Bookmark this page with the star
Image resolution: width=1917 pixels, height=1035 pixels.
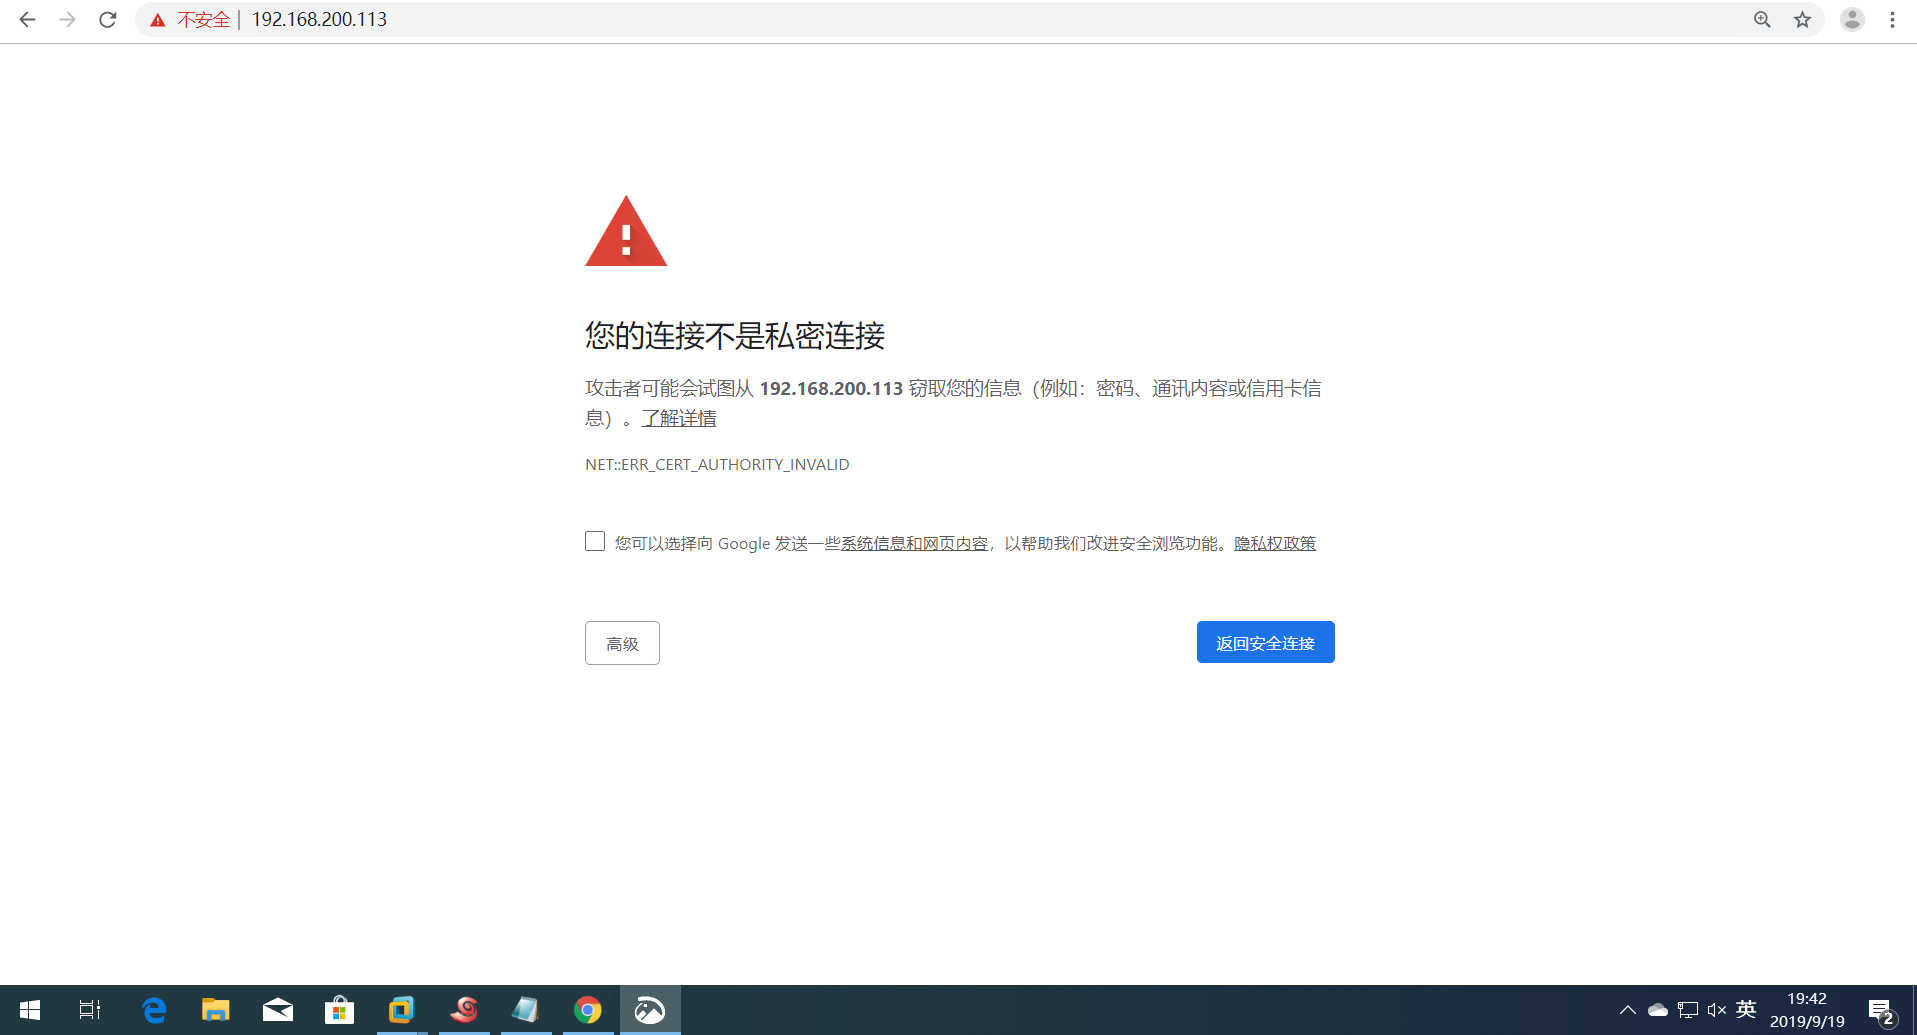[x=1802, y=19]
